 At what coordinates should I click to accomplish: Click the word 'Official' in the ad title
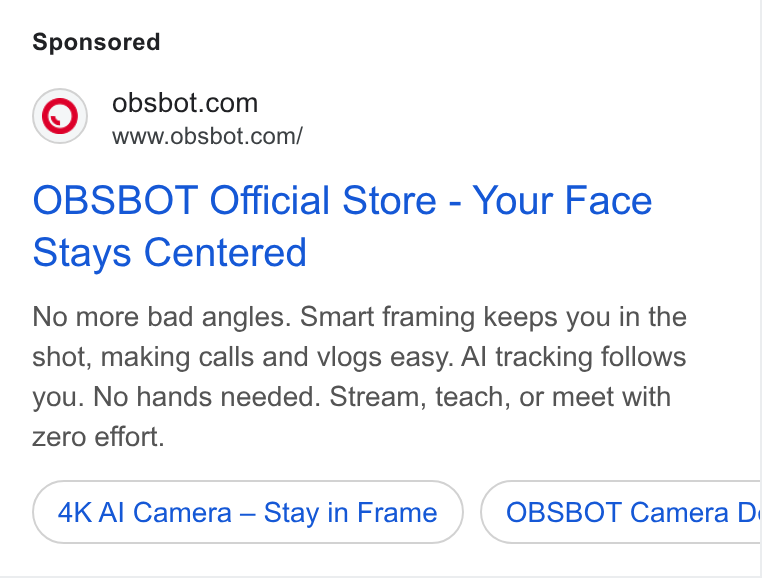(270, 200)
